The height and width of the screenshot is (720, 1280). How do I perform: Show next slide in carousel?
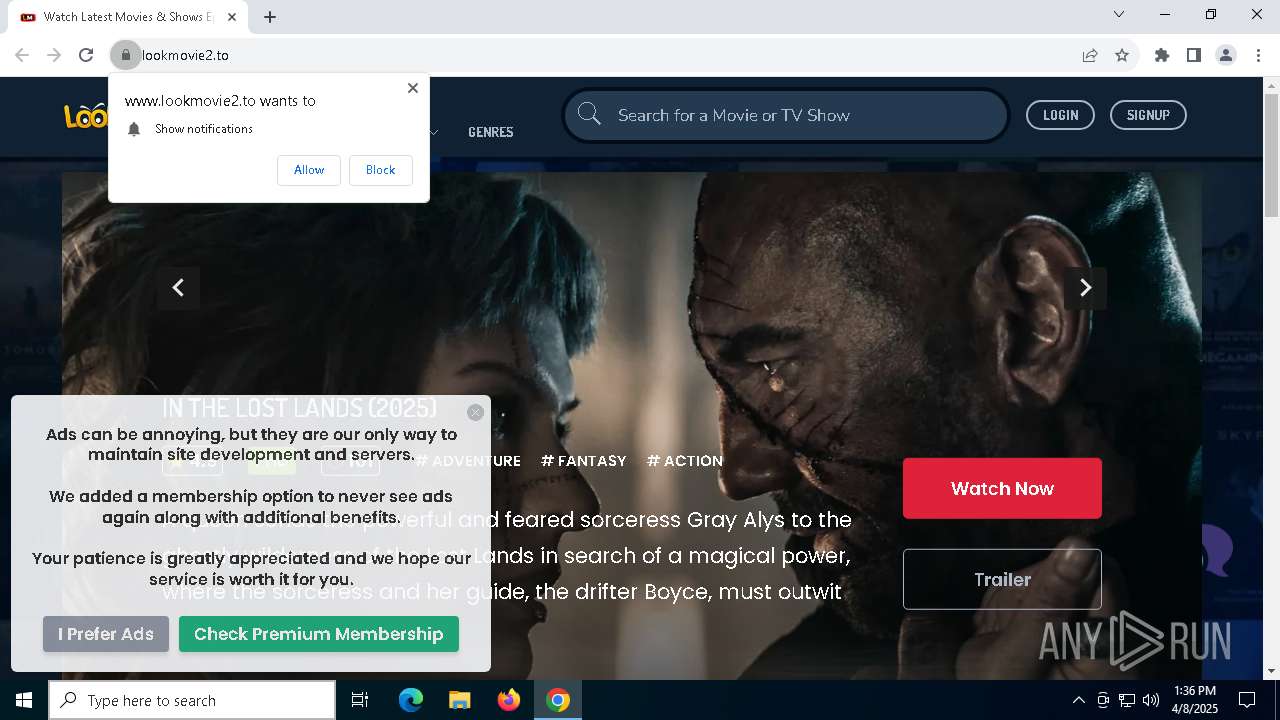click(1085, 288)
